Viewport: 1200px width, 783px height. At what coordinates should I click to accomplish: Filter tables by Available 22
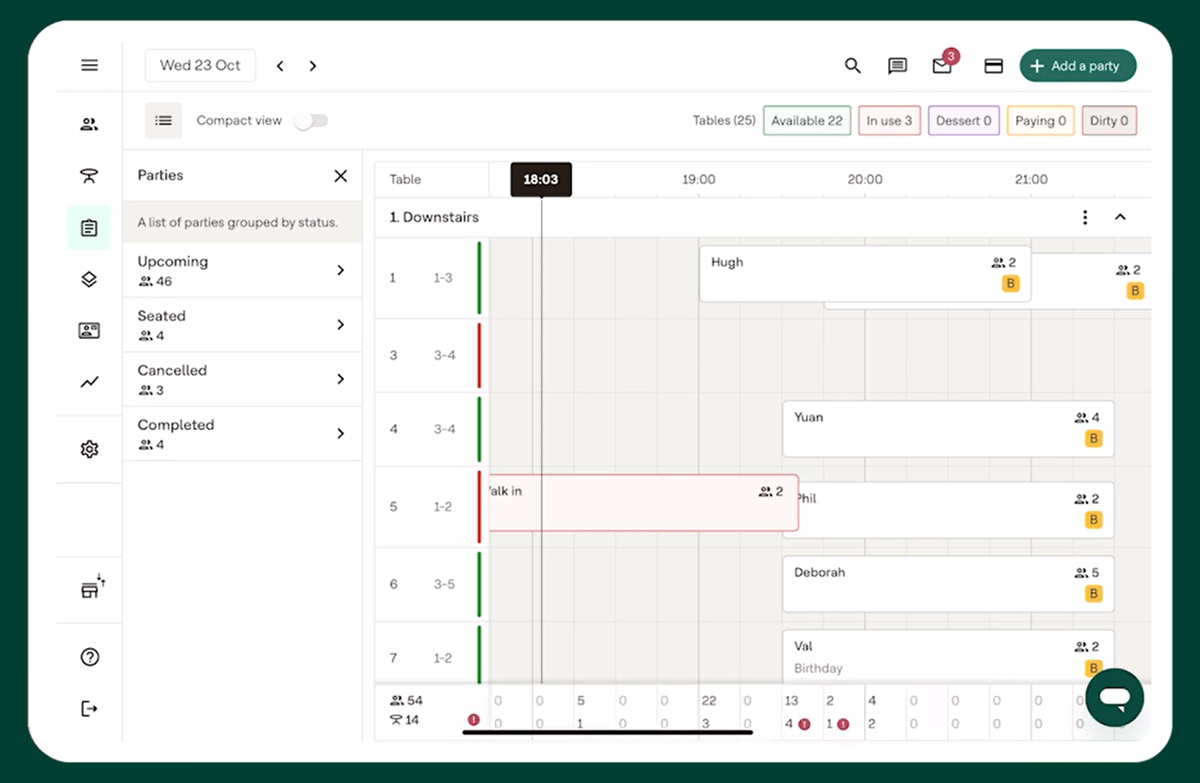(x=806, y=119)
